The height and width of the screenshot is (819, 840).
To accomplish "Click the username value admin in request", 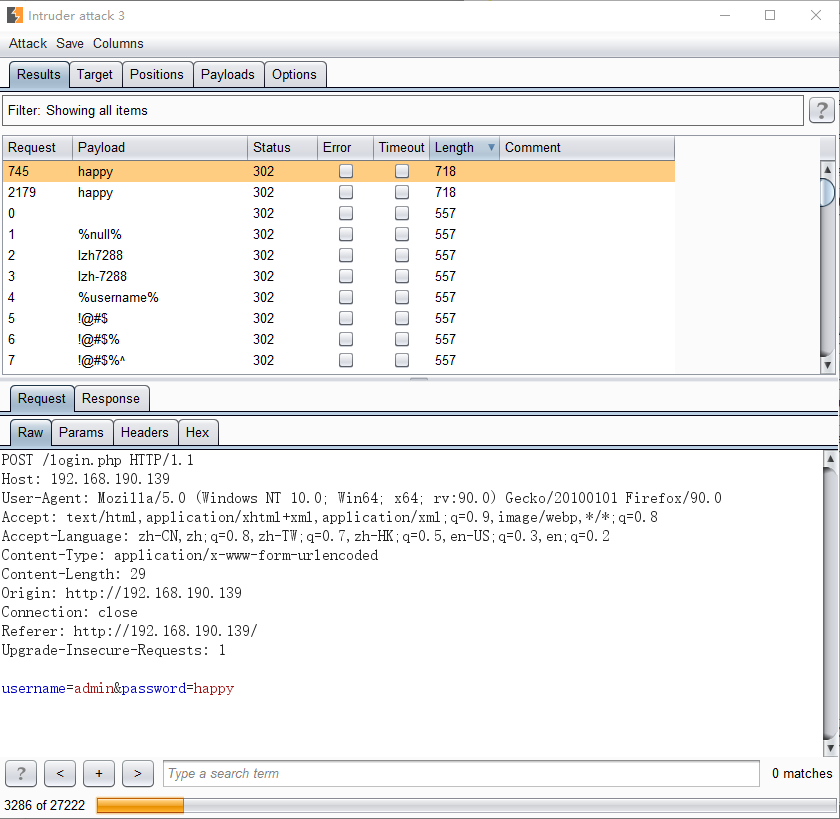I will point(94,688).
